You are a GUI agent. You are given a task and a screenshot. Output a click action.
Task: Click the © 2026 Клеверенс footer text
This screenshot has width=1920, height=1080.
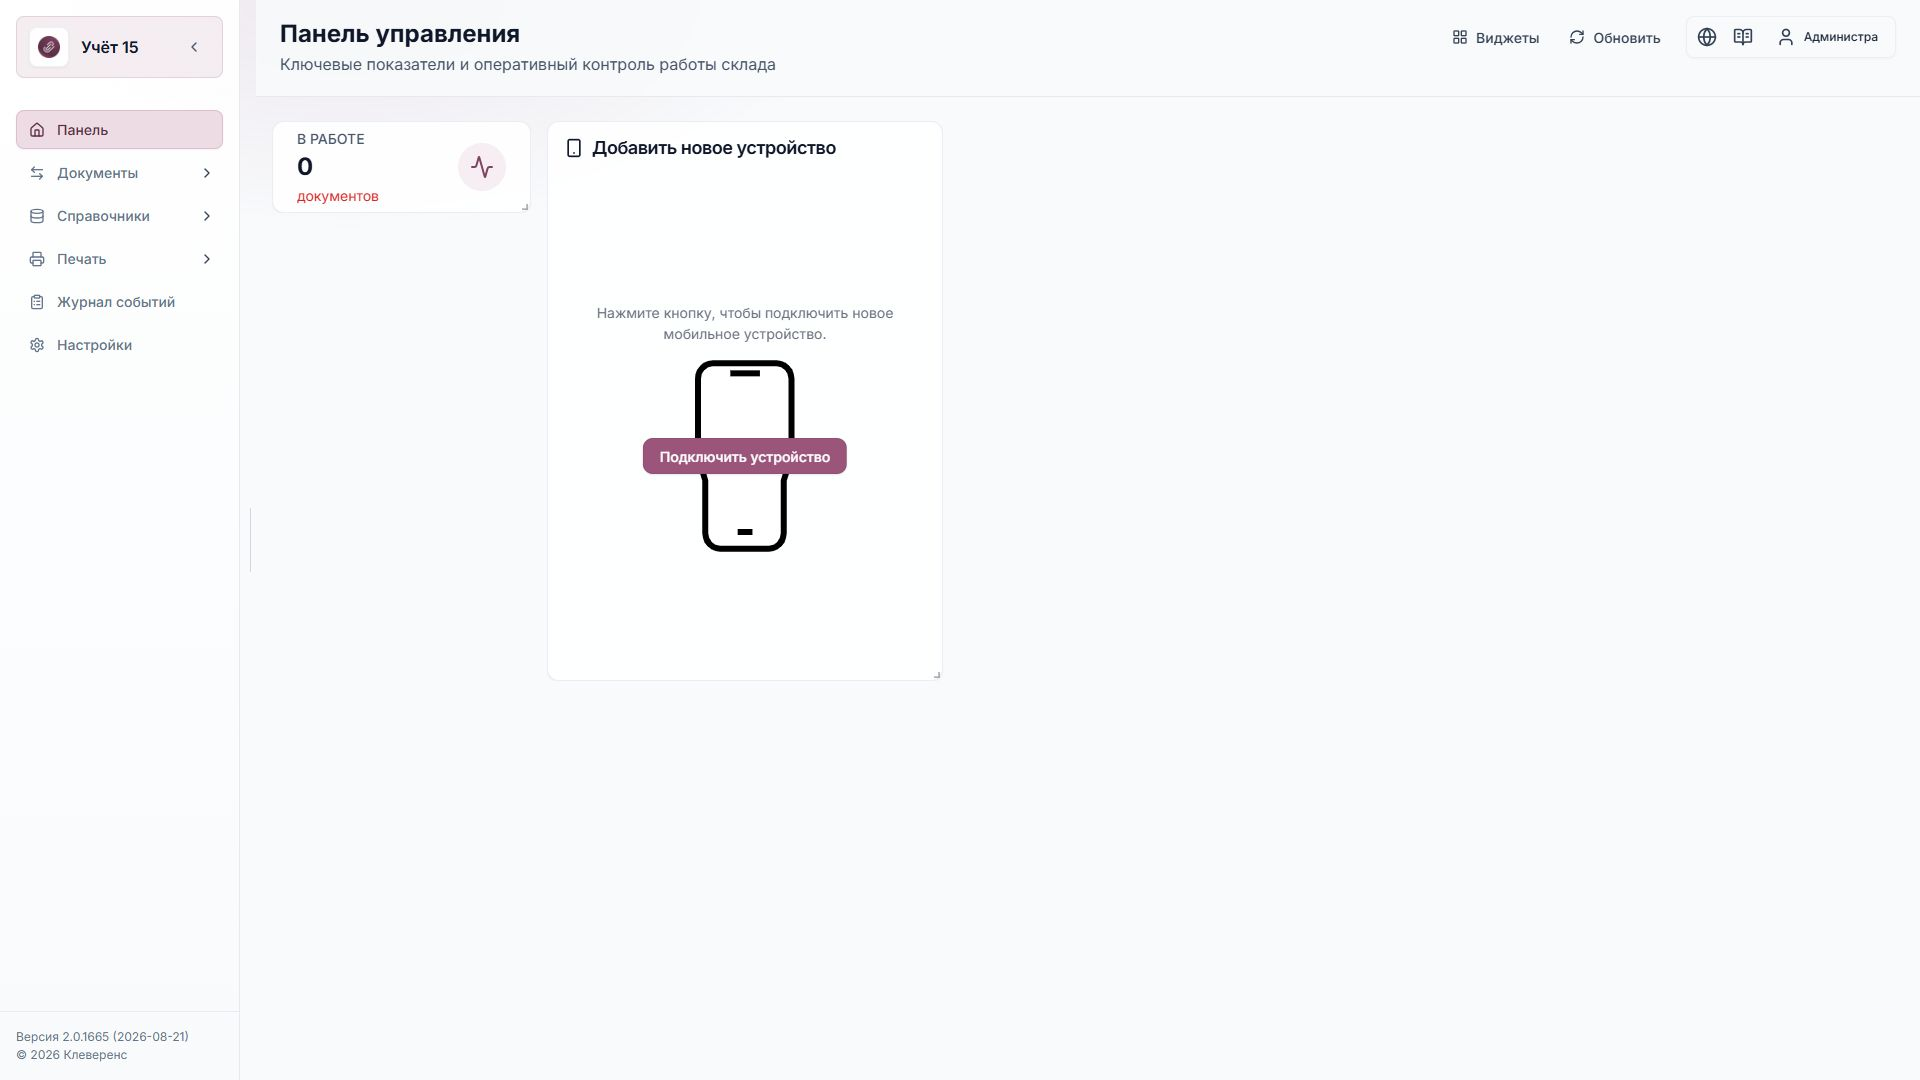click(72, 1055)
